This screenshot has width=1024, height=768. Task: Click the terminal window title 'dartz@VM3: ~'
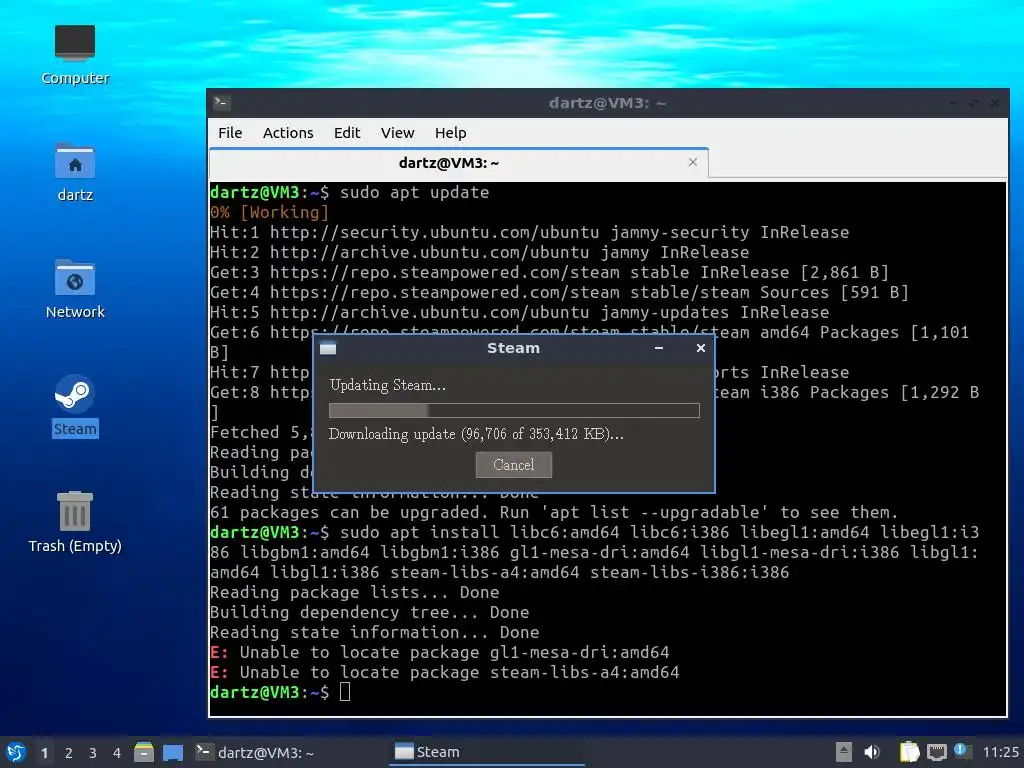pos(607,103)
